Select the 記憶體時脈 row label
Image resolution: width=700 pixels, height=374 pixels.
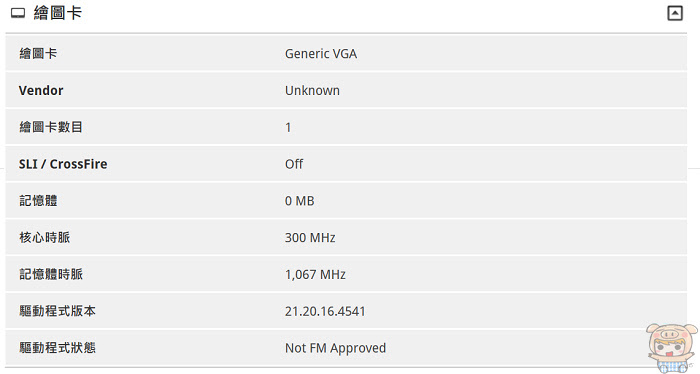pos(51,274)
